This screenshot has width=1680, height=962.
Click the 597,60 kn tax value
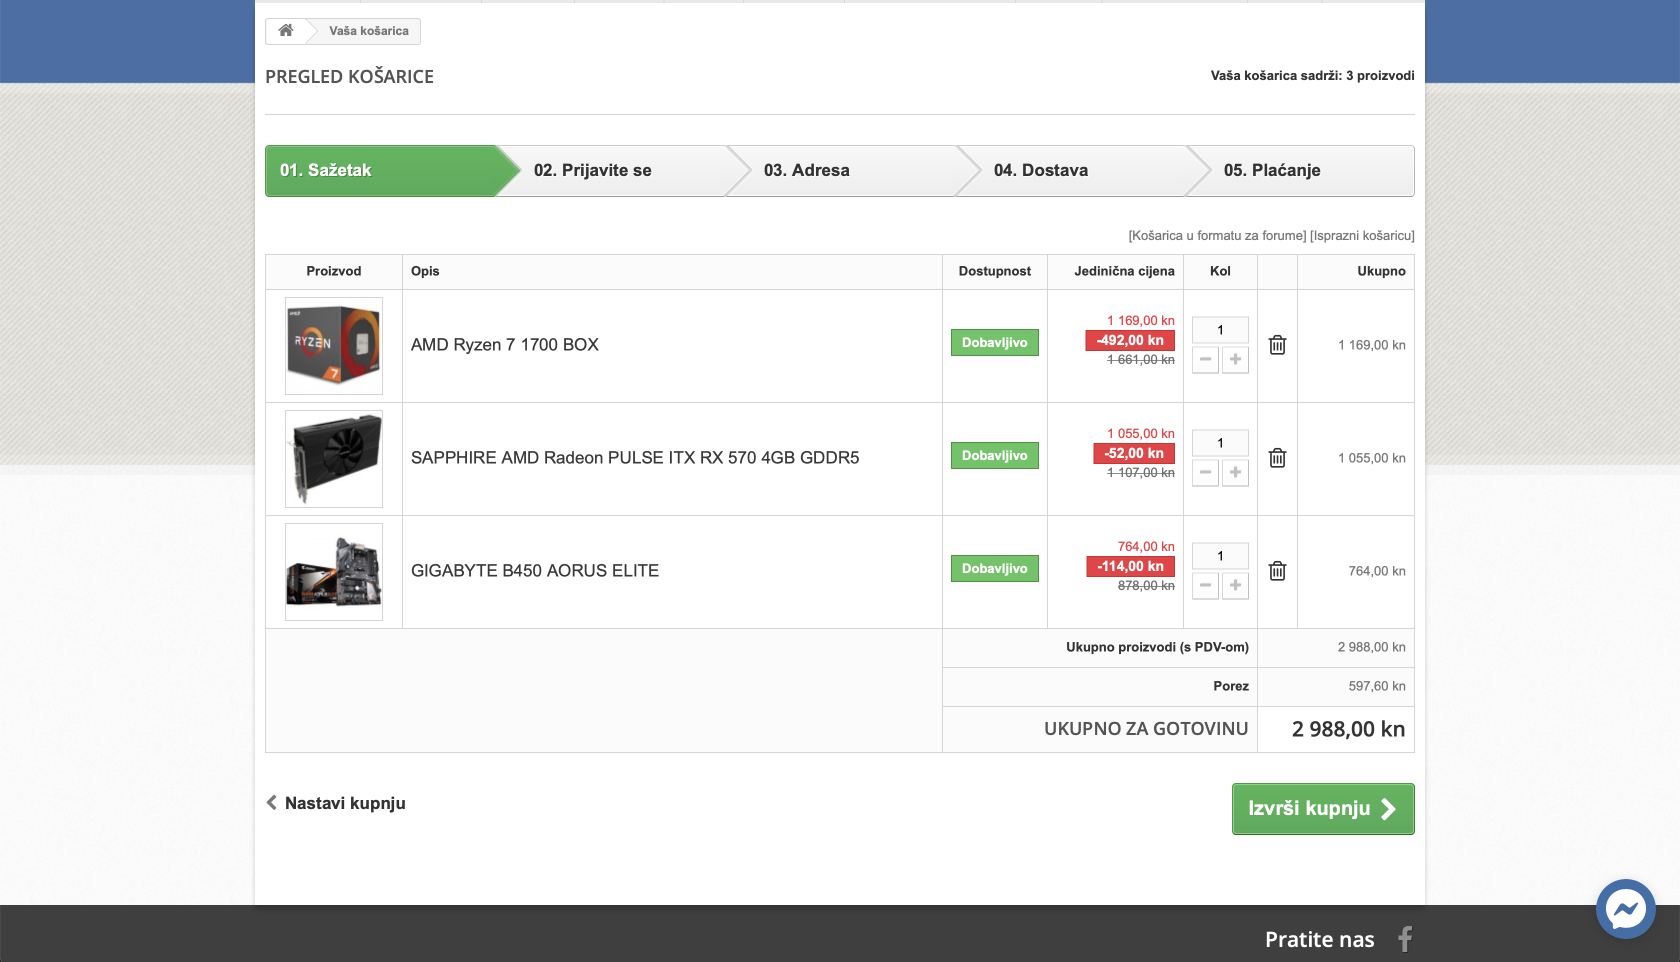(1377, 686)
